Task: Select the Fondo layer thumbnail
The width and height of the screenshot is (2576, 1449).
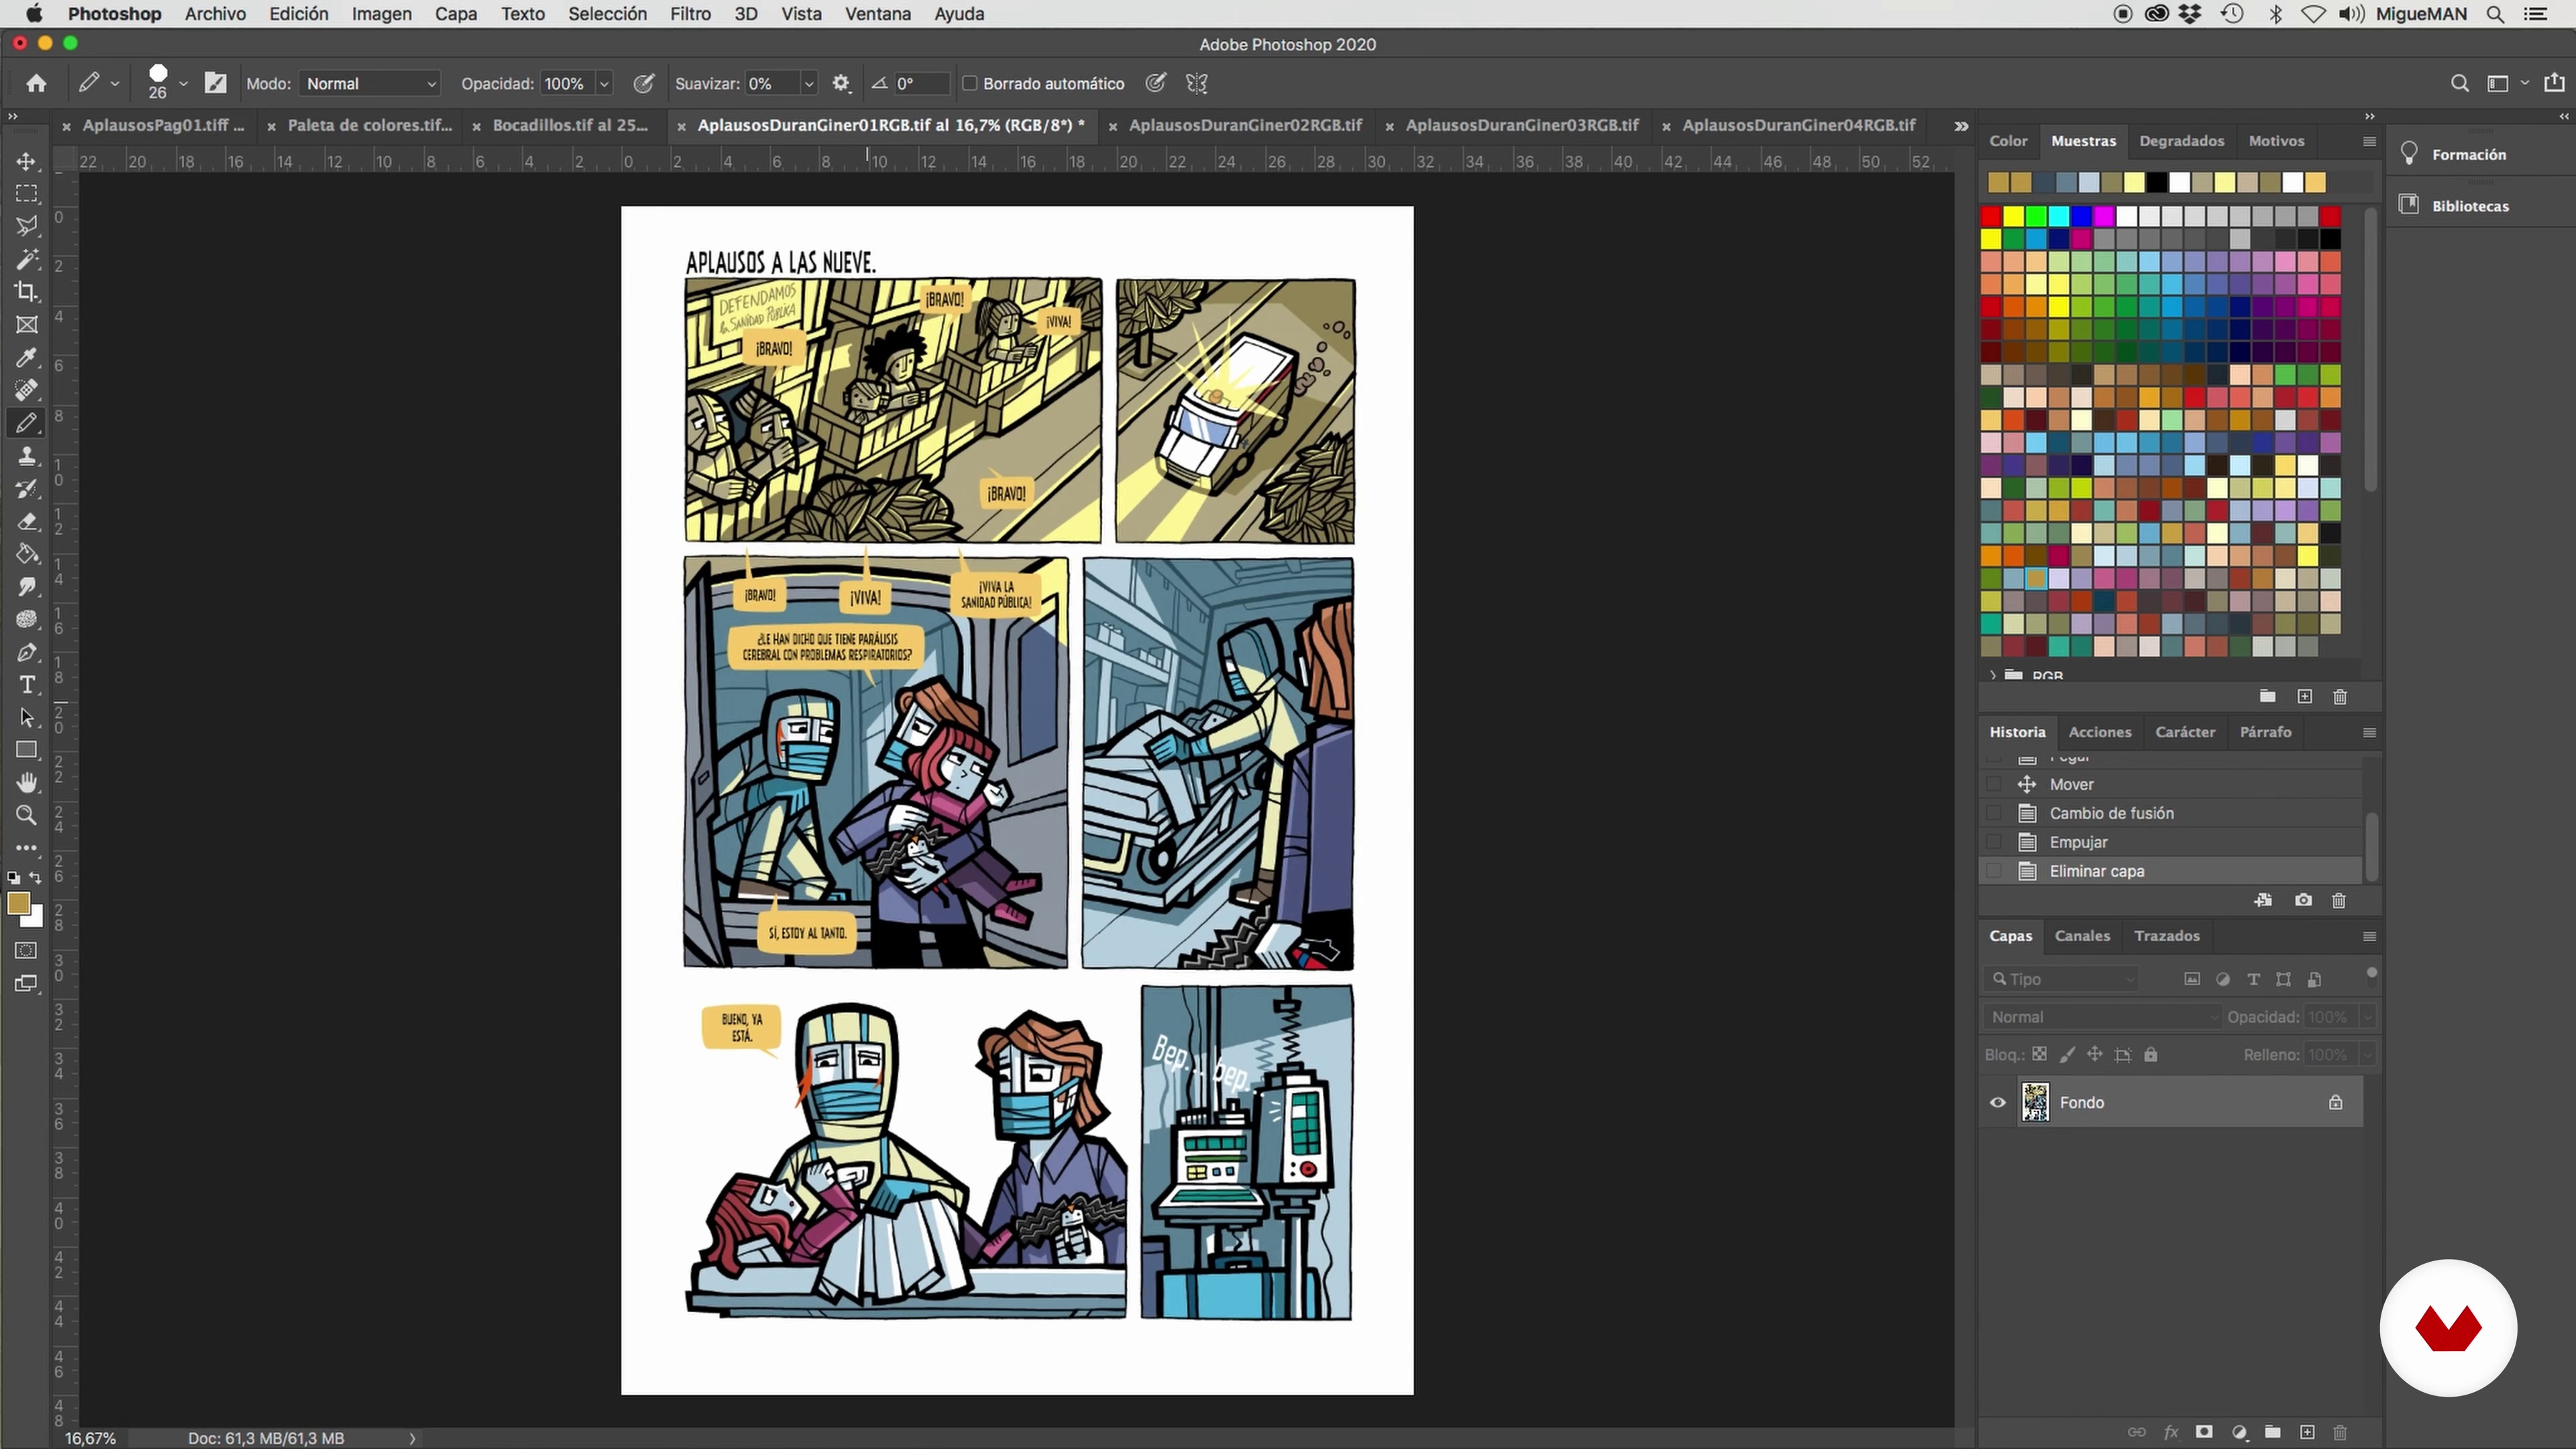Action: [2035, 1102]
